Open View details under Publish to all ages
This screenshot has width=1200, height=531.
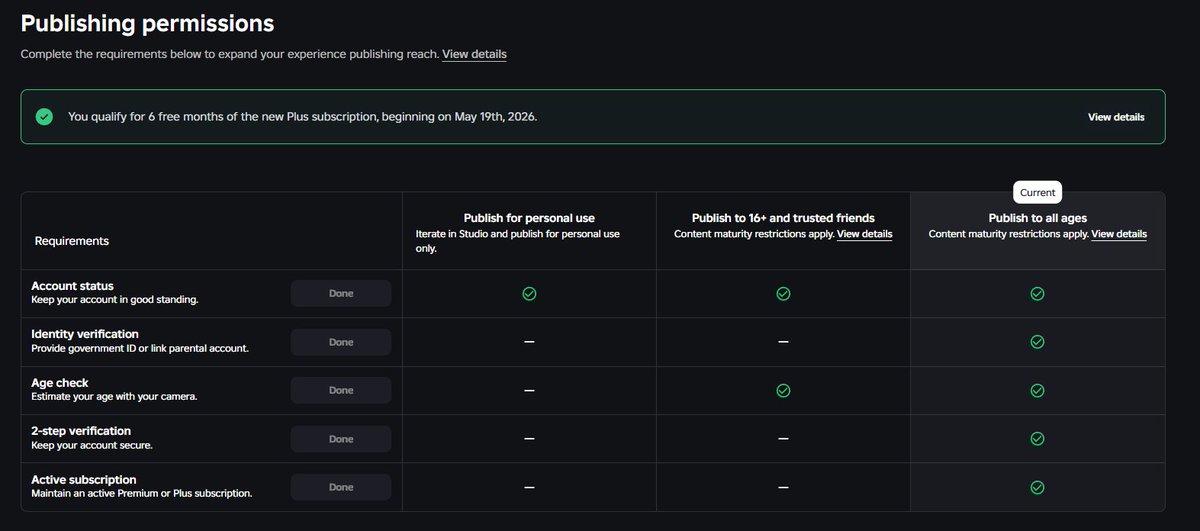pos(1119,234)
